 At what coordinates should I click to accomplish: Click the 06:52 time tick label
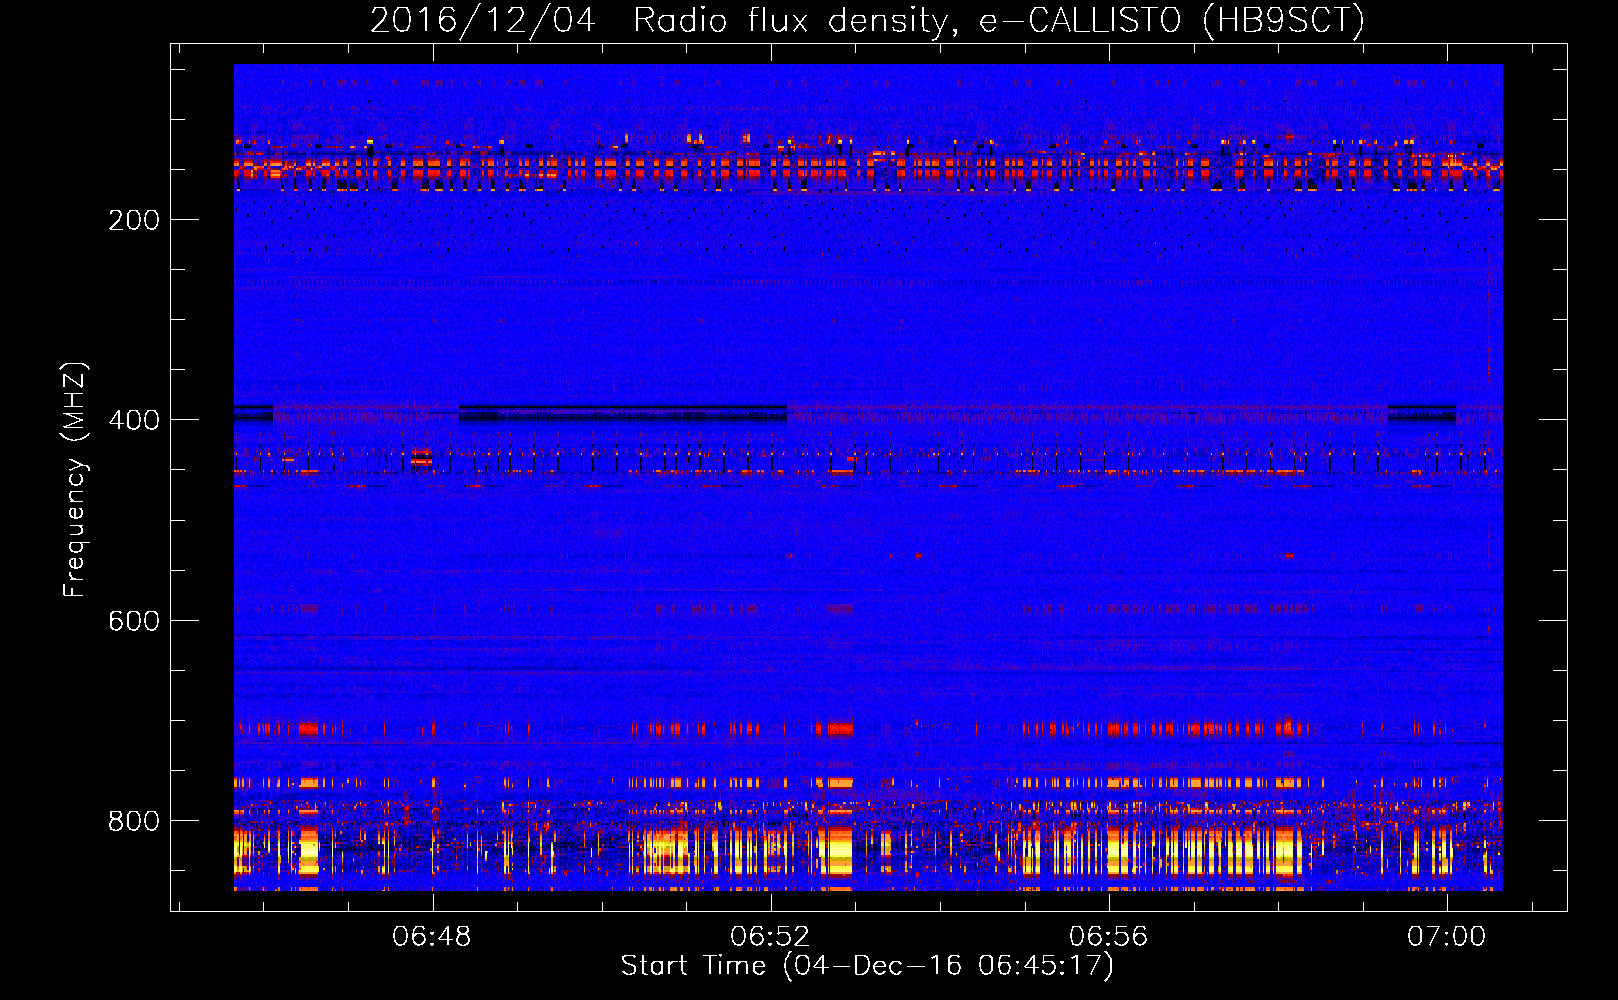[x=770, y=937]
